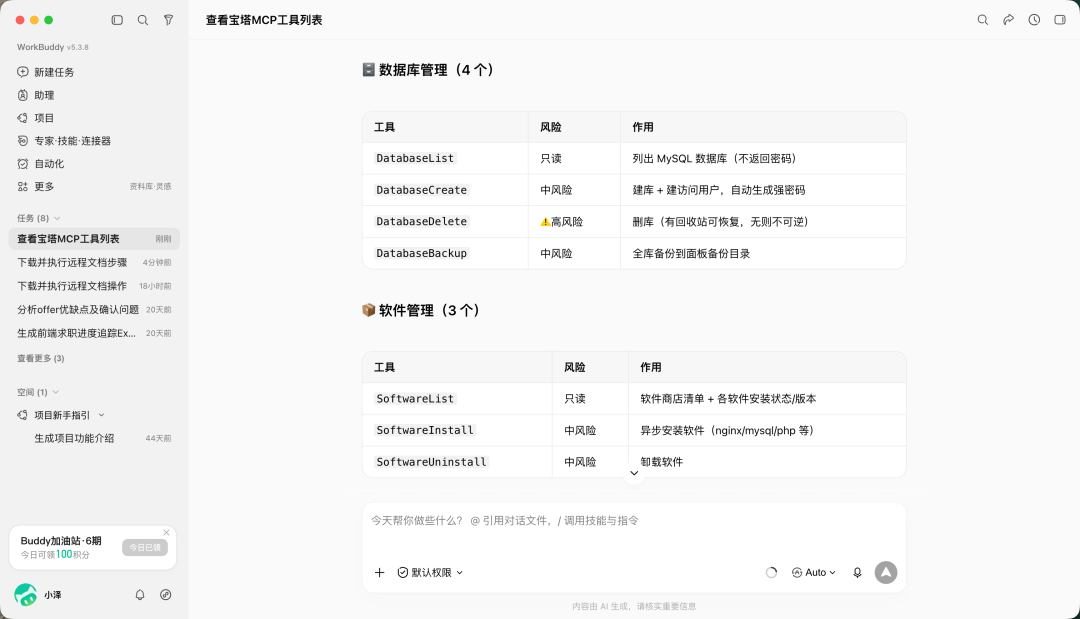This screenshot has height=619, width=1080.
Task: Click user avatar 小泽
Action: point(25,594)
